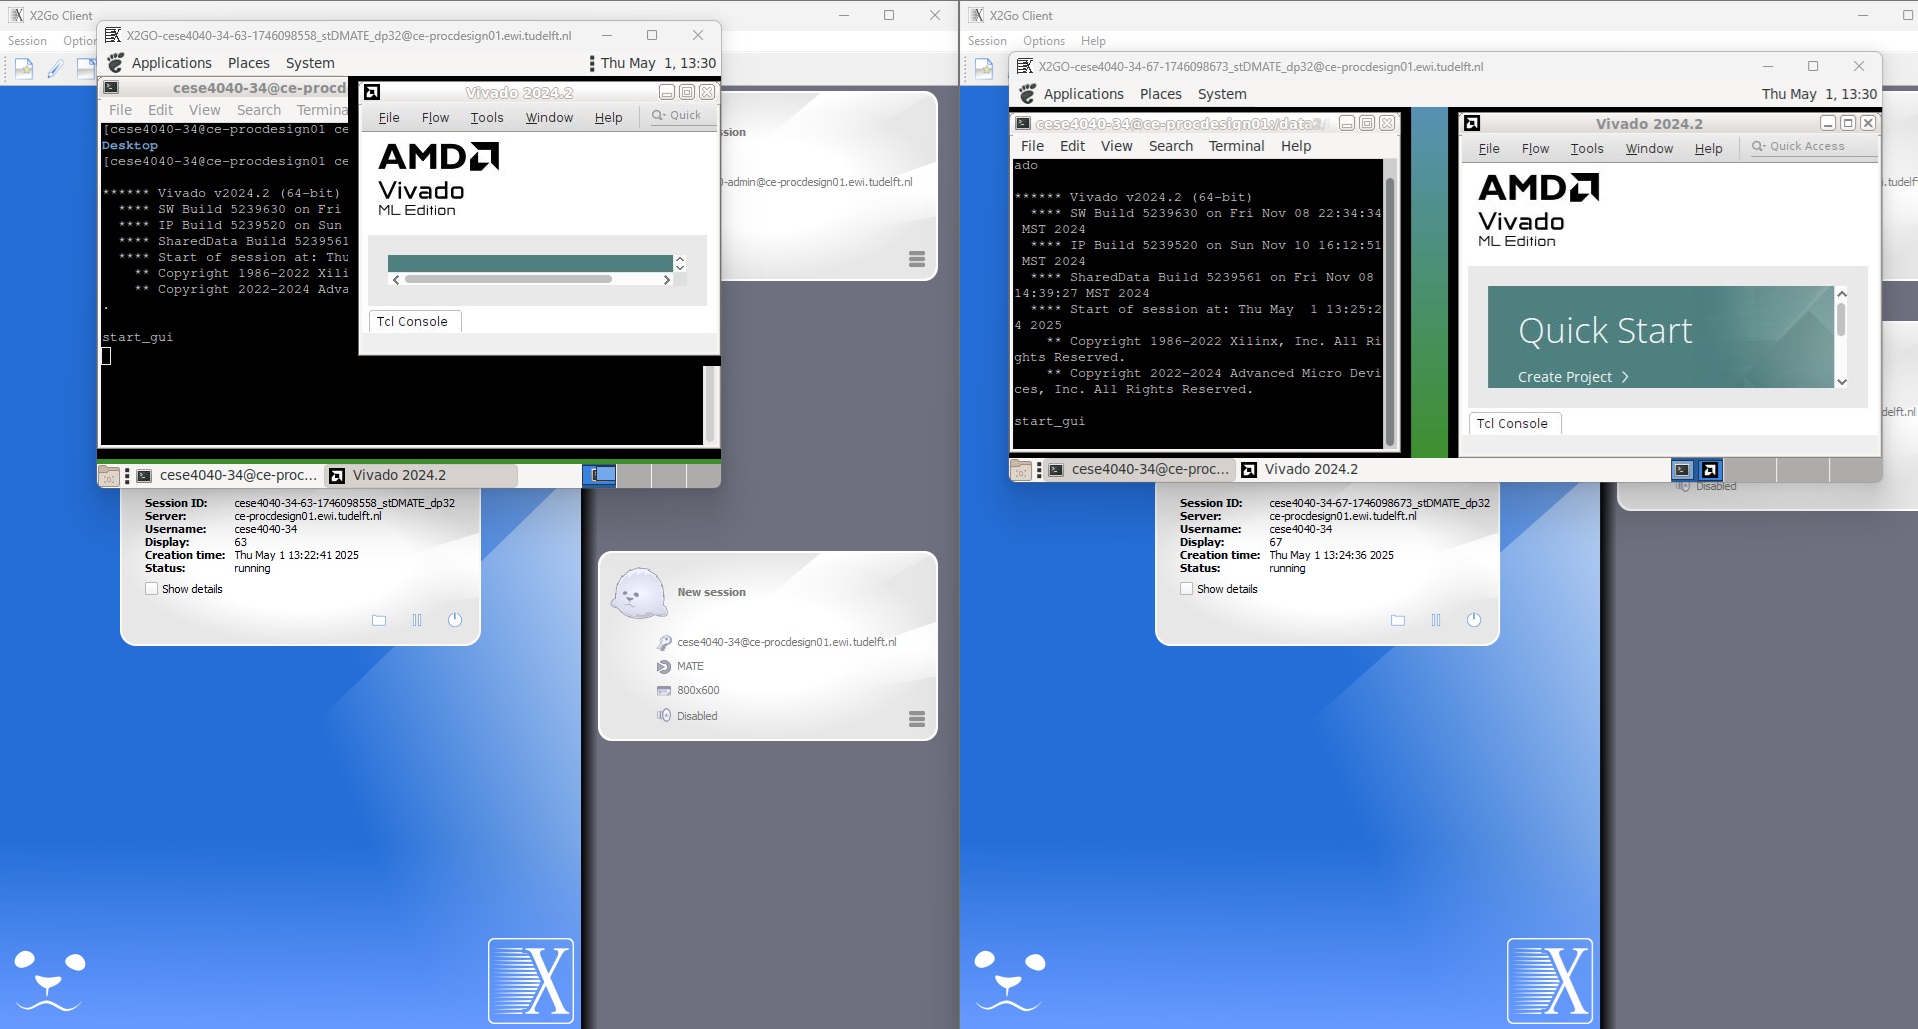Open hamburger menu on the New session card
This screenshot has width=1918, height=1029.
[917, 719]
